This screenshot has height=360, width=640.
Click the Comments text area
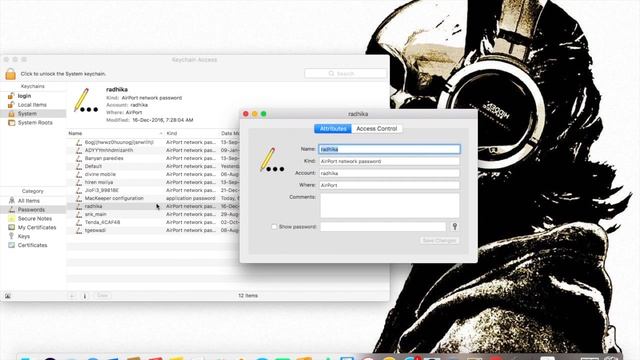coord(389,205)
